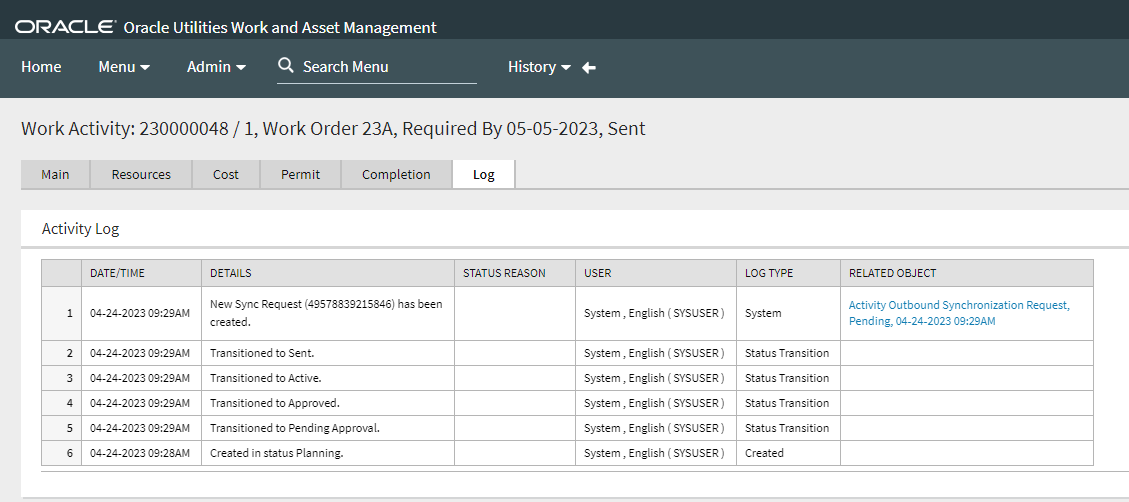Image resolution: width=1129 pixels, height=502 pixels.
Task: Go to Home
Action: tap(41, 67)
